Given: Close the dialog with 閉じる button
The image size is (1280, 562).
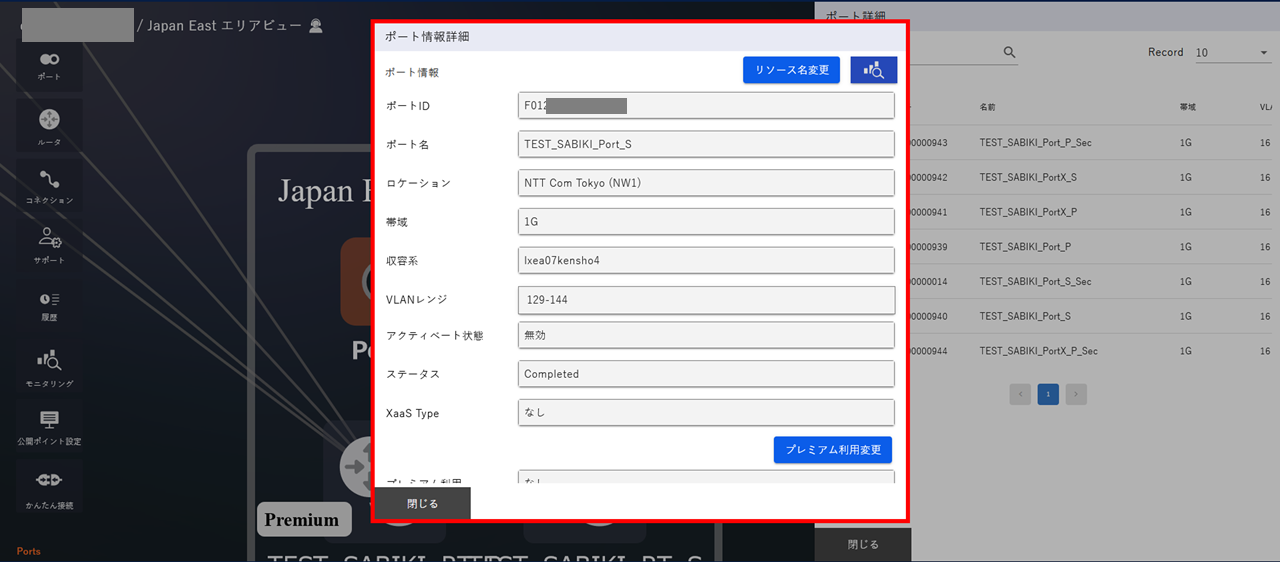Looking at the screenshot, I should click(422, 503).
